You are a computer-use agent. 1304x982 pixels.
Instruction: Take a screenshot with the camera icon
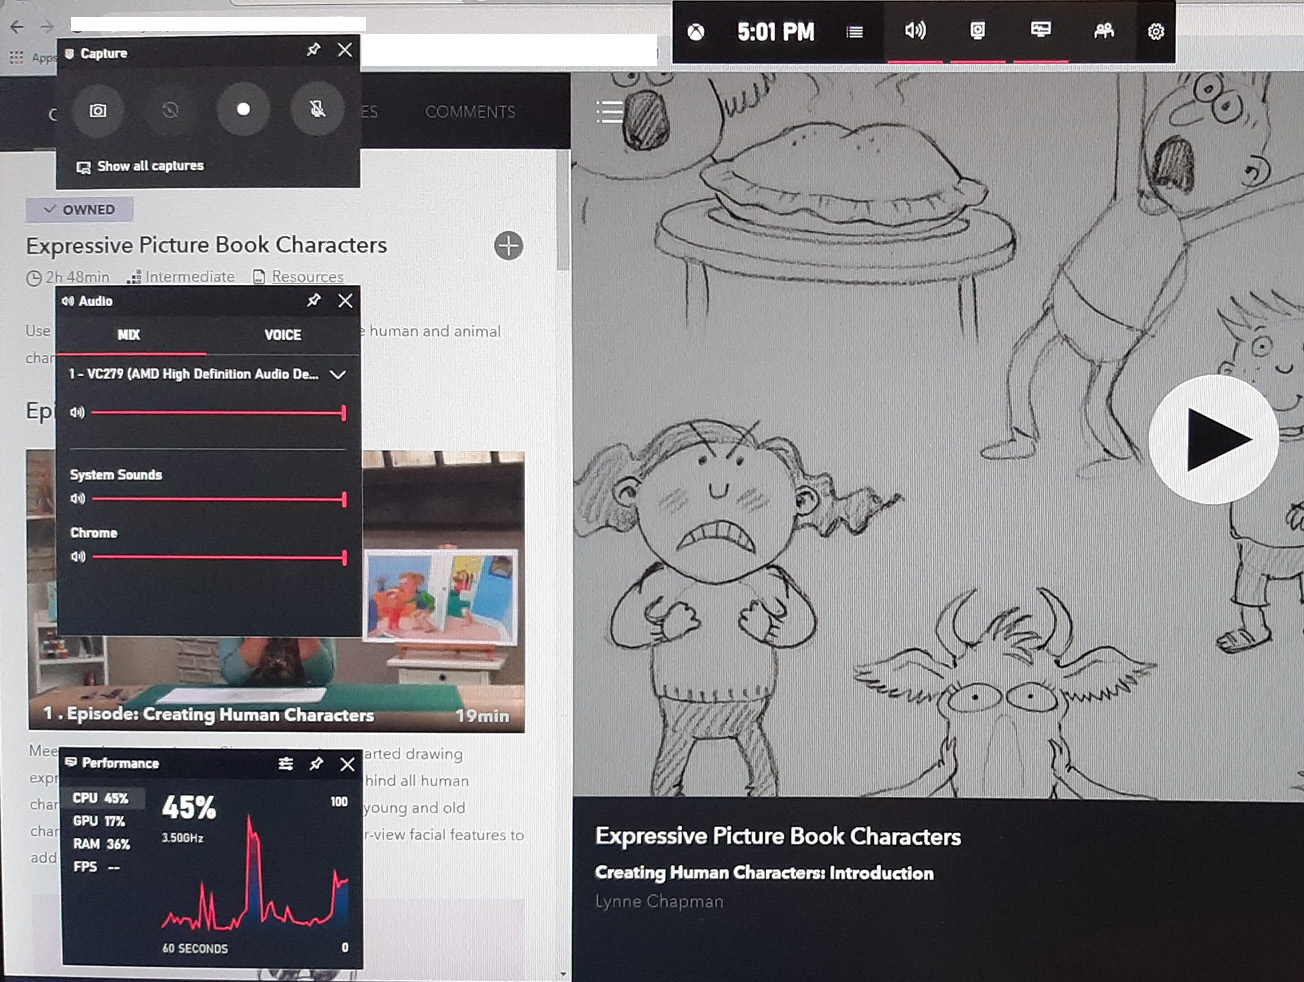98,110
